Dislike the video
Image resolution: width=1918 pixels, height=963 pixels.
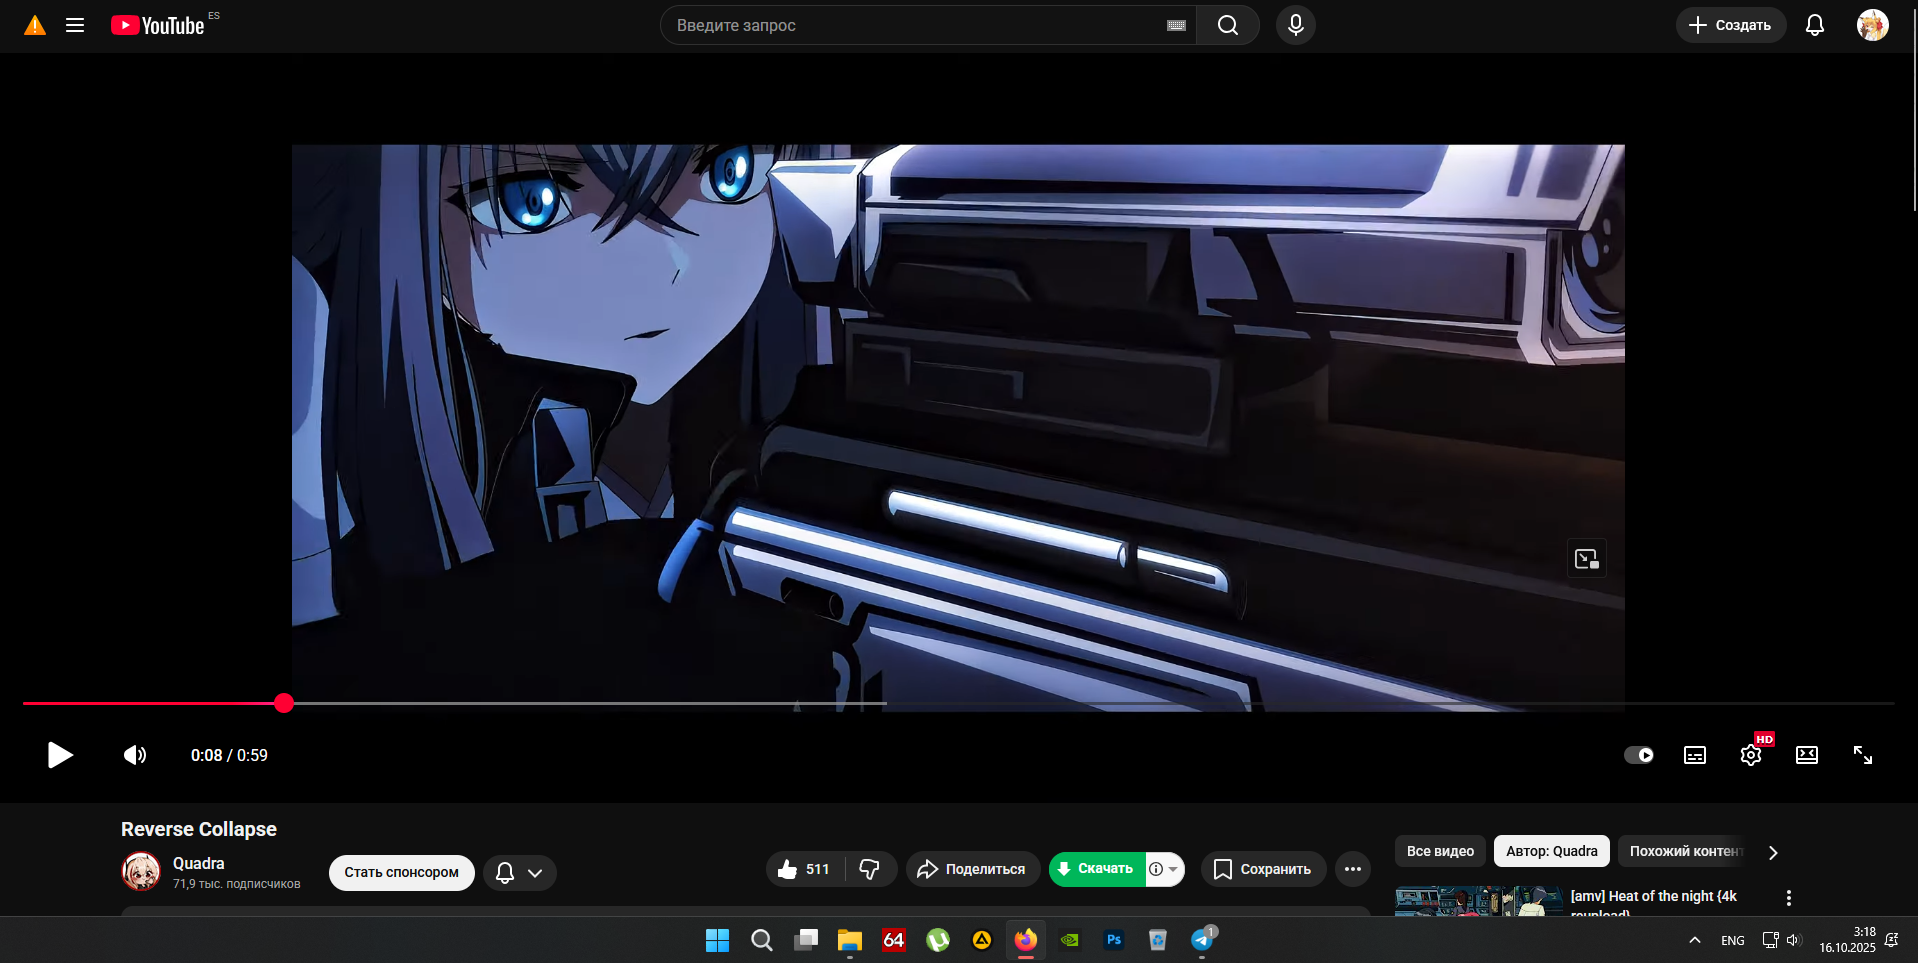[x=870, y=869]
